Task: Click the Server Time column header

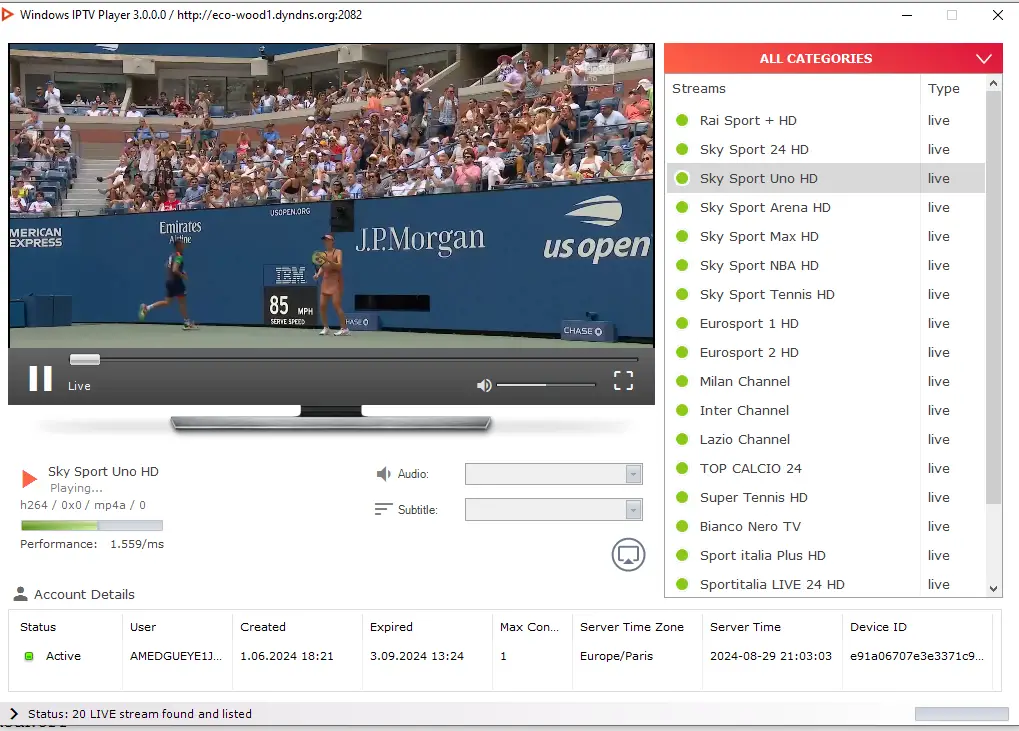Action: coord(745,627)
